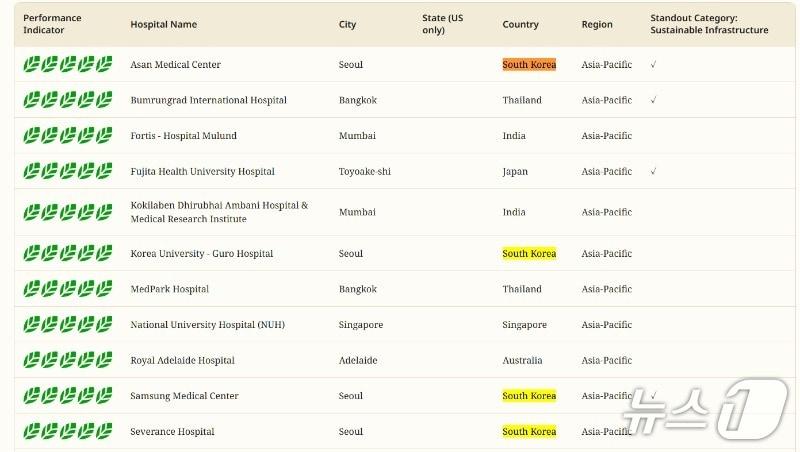Click the leaf rating icons for Fujita Health University Hospital
Screen dimensions: 800x452
click(x=68, y=171)
